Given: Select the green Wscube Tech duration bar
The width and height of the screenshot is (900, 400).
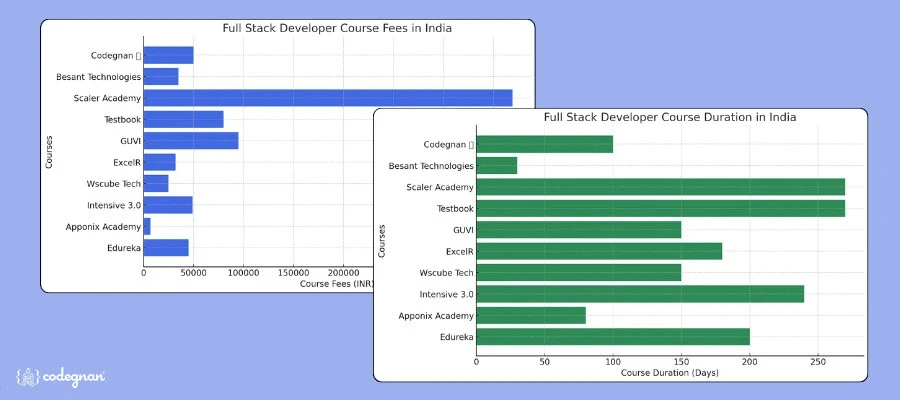Looking at the screenshot, I should tap(579, 273).
